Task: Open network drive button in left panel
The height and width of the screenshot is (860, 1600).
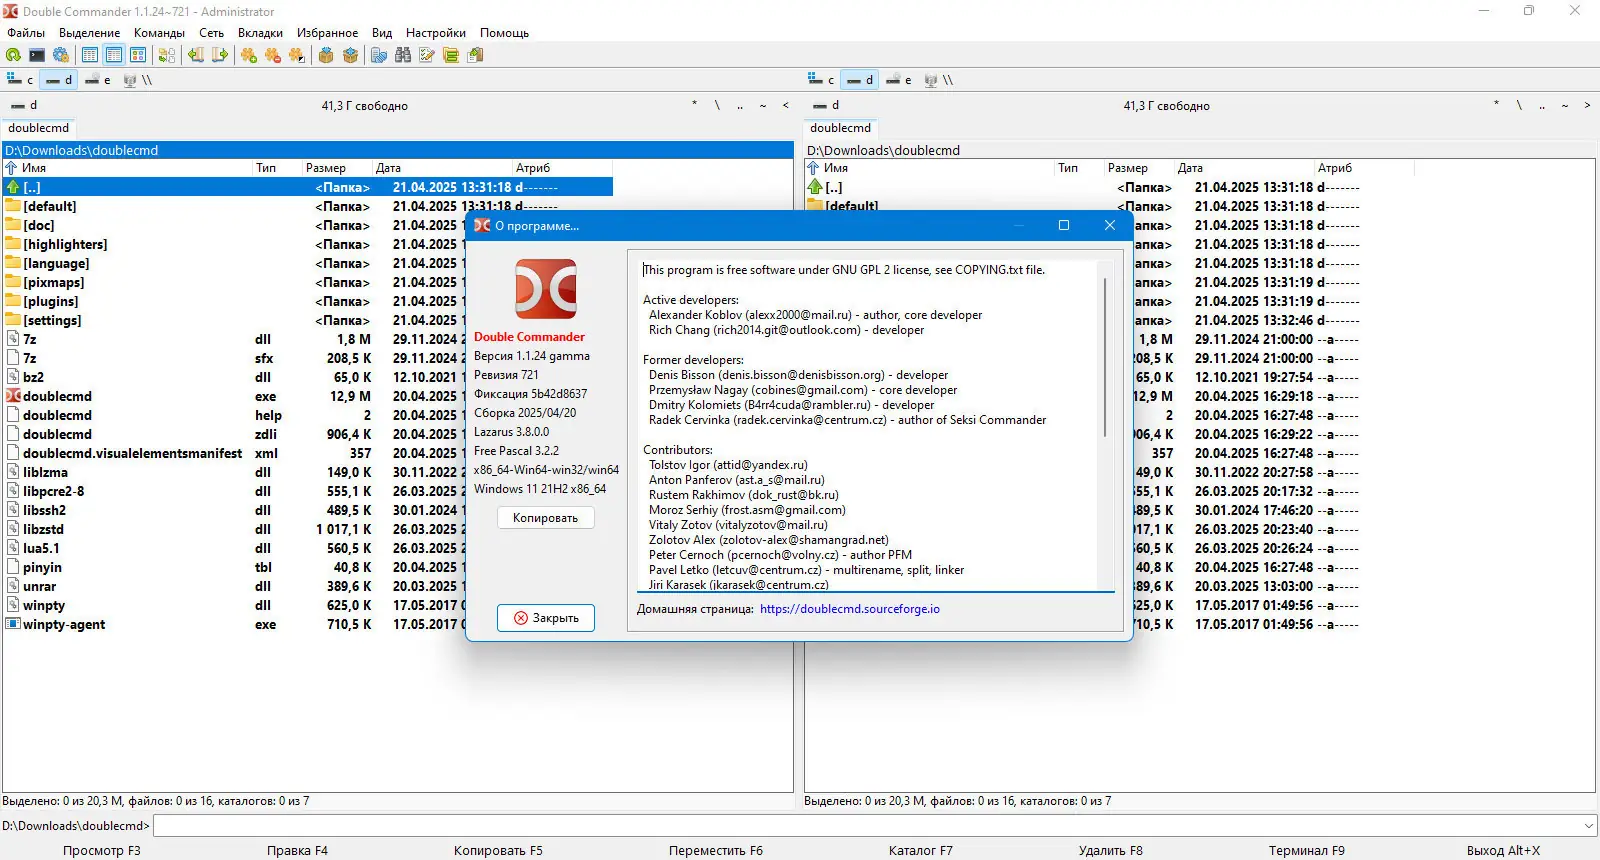Action: (x=137, y=80)
